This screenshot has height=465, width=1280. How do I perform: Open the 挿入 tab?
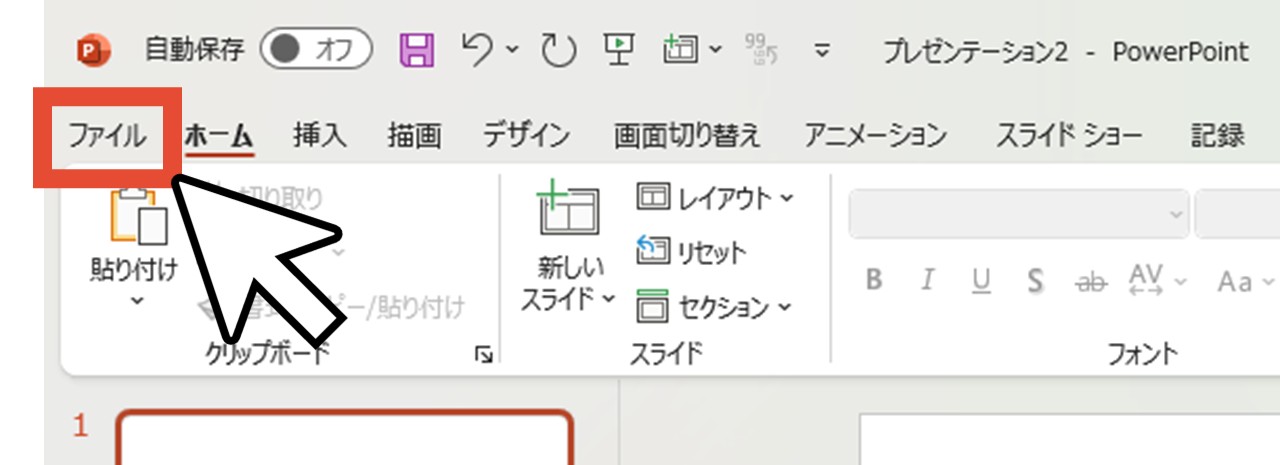320,136
